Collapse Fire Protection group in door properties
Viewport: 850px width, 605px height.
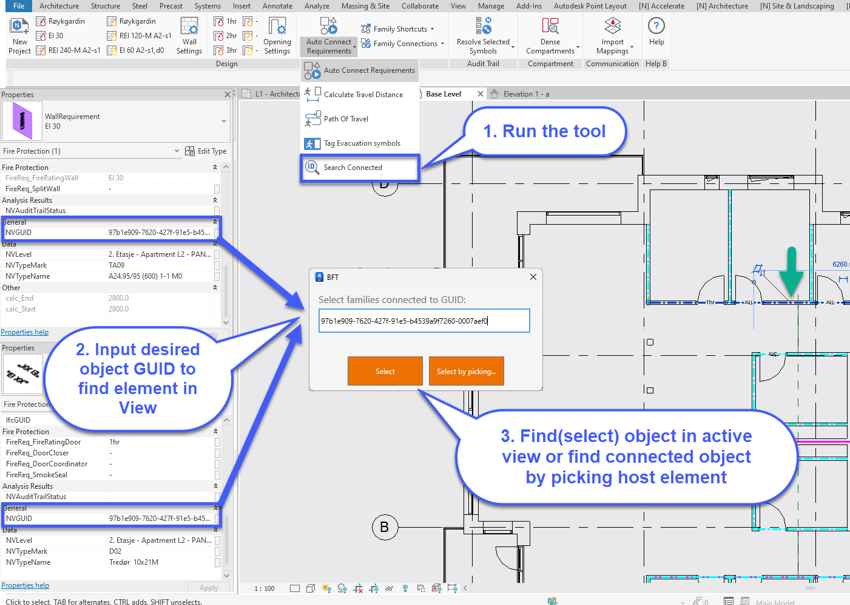coord(215,432)
